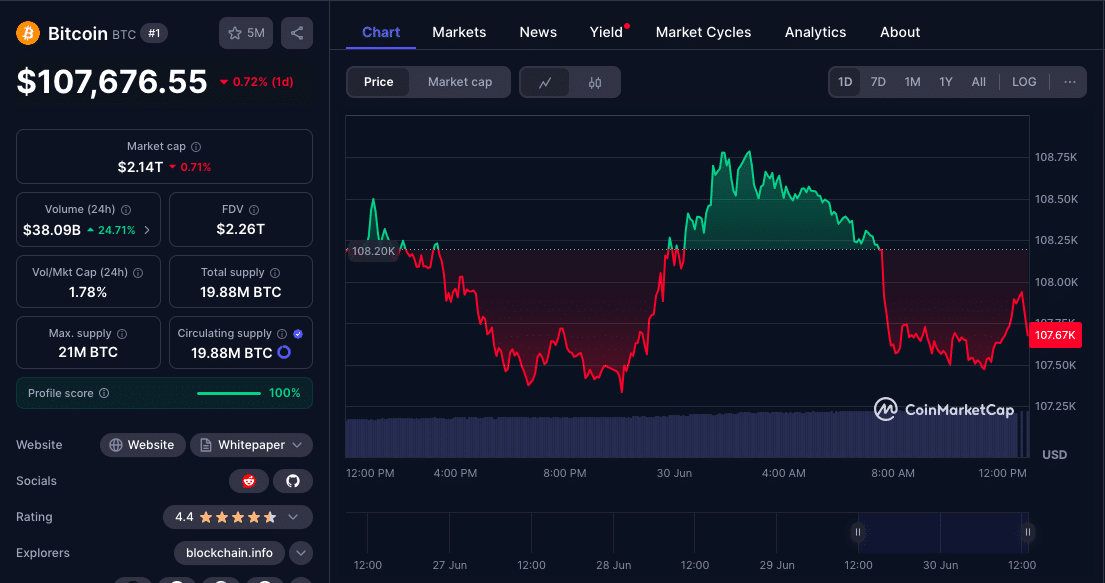Open the Yield tab
Image resolution: width=1105 pixels, height=583 pixels.
(x=606, y=32)
